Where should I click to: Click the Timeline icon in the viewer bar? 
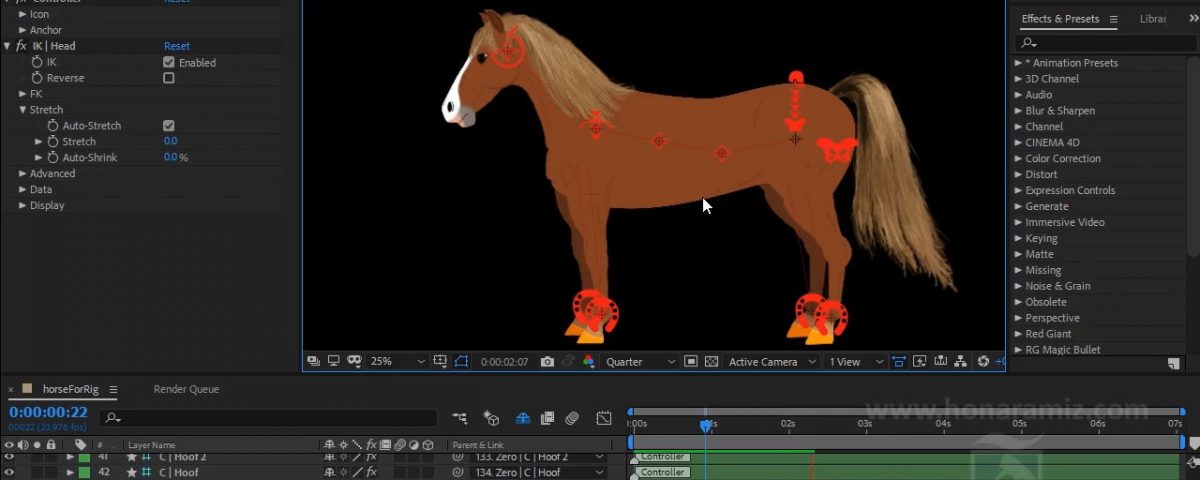(x=941, y=362)
